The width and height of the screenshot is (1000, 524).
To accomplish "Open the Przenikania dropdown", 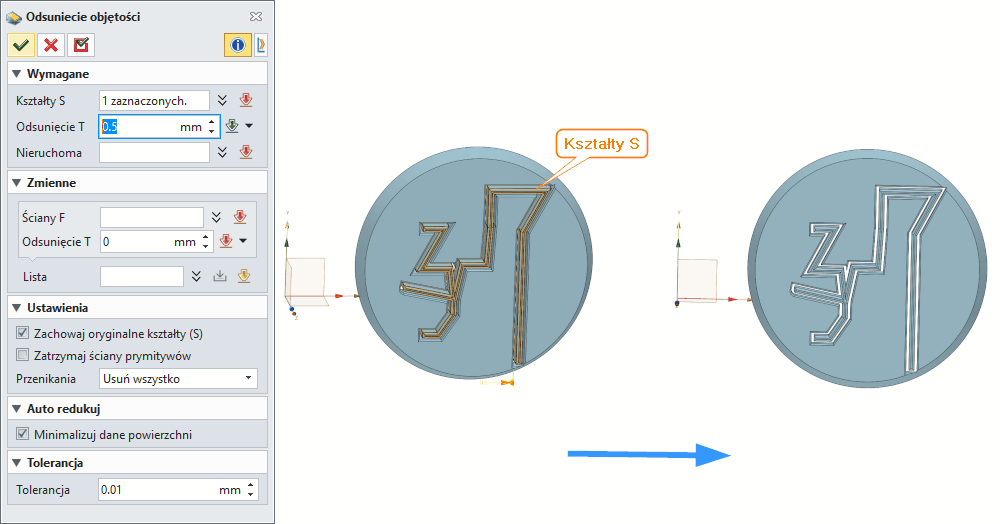I will [178, 379].
